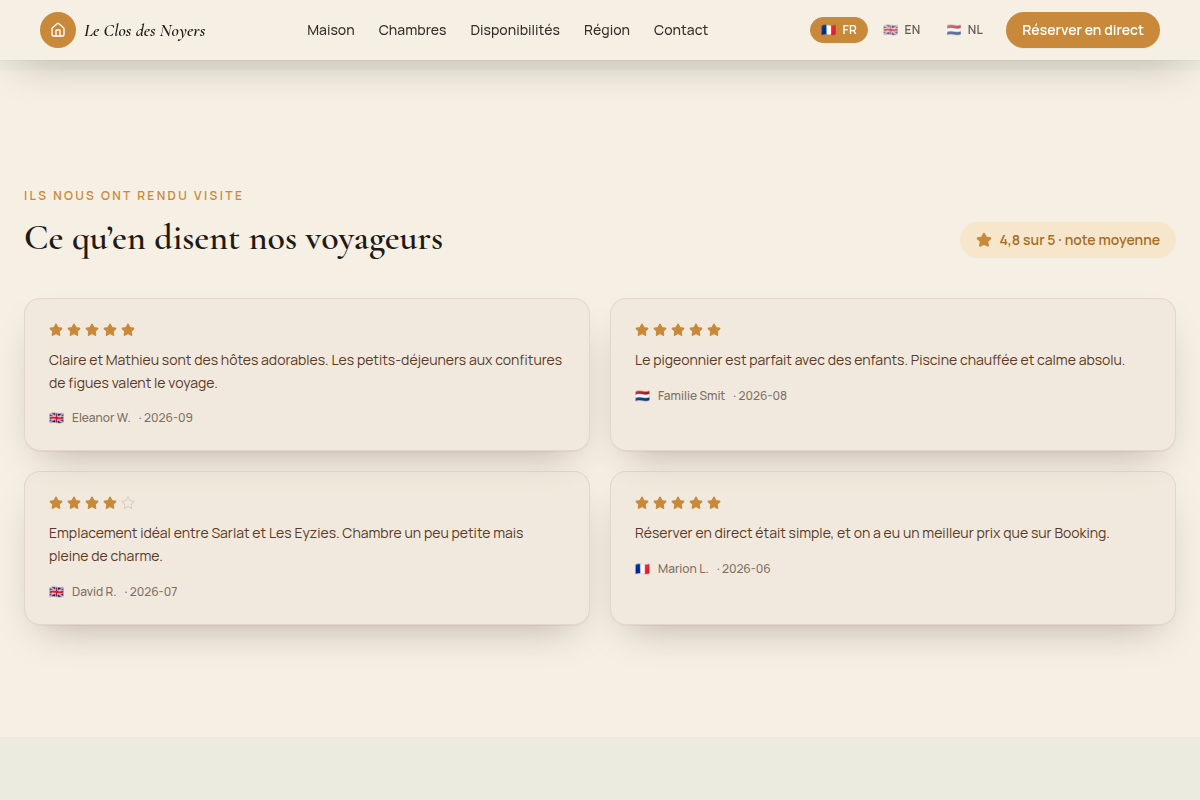The image size is (1200, 800).
Task: Click the UK flag icon in header
Action: (x=890, y=30)
